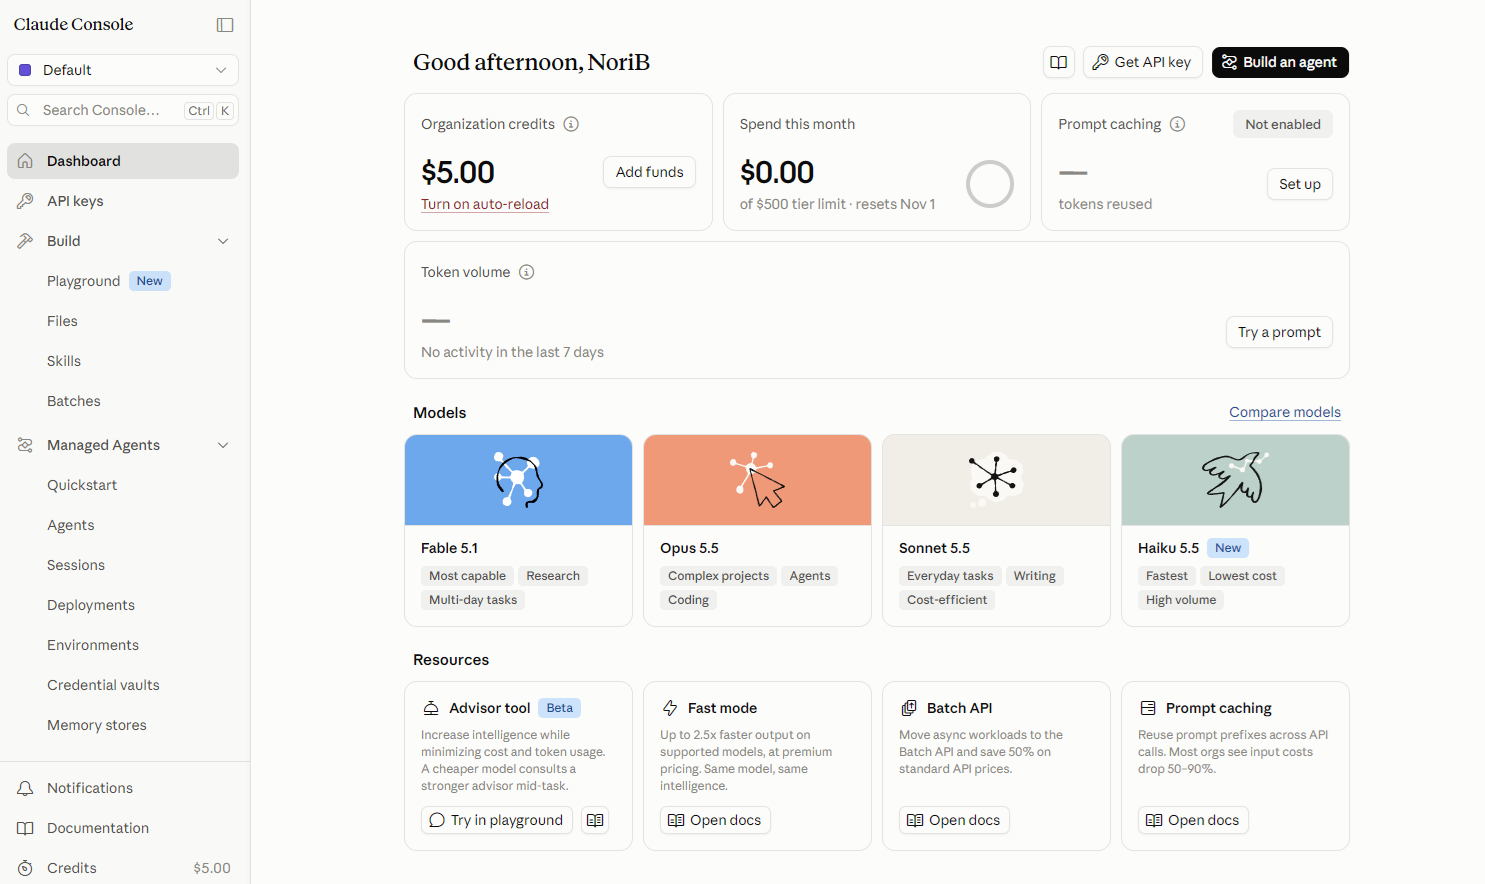Open Playground in the sidebar
The image size is (1485, 884).
coord(83,281)
